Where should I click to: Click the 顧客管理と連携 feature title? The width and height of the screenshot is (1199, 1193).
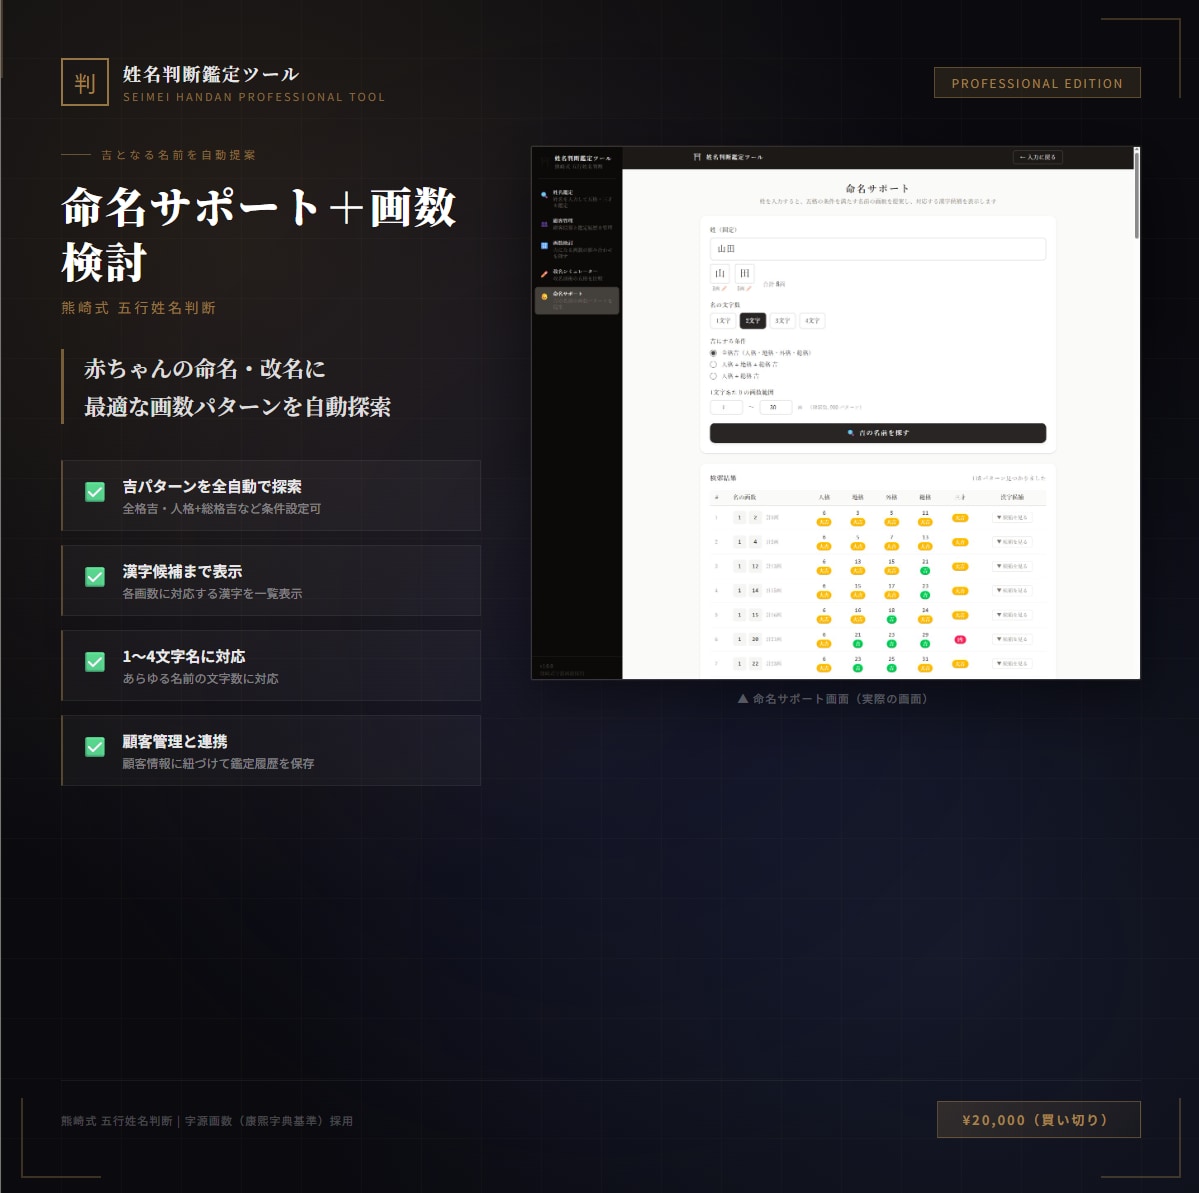(174, 741)
